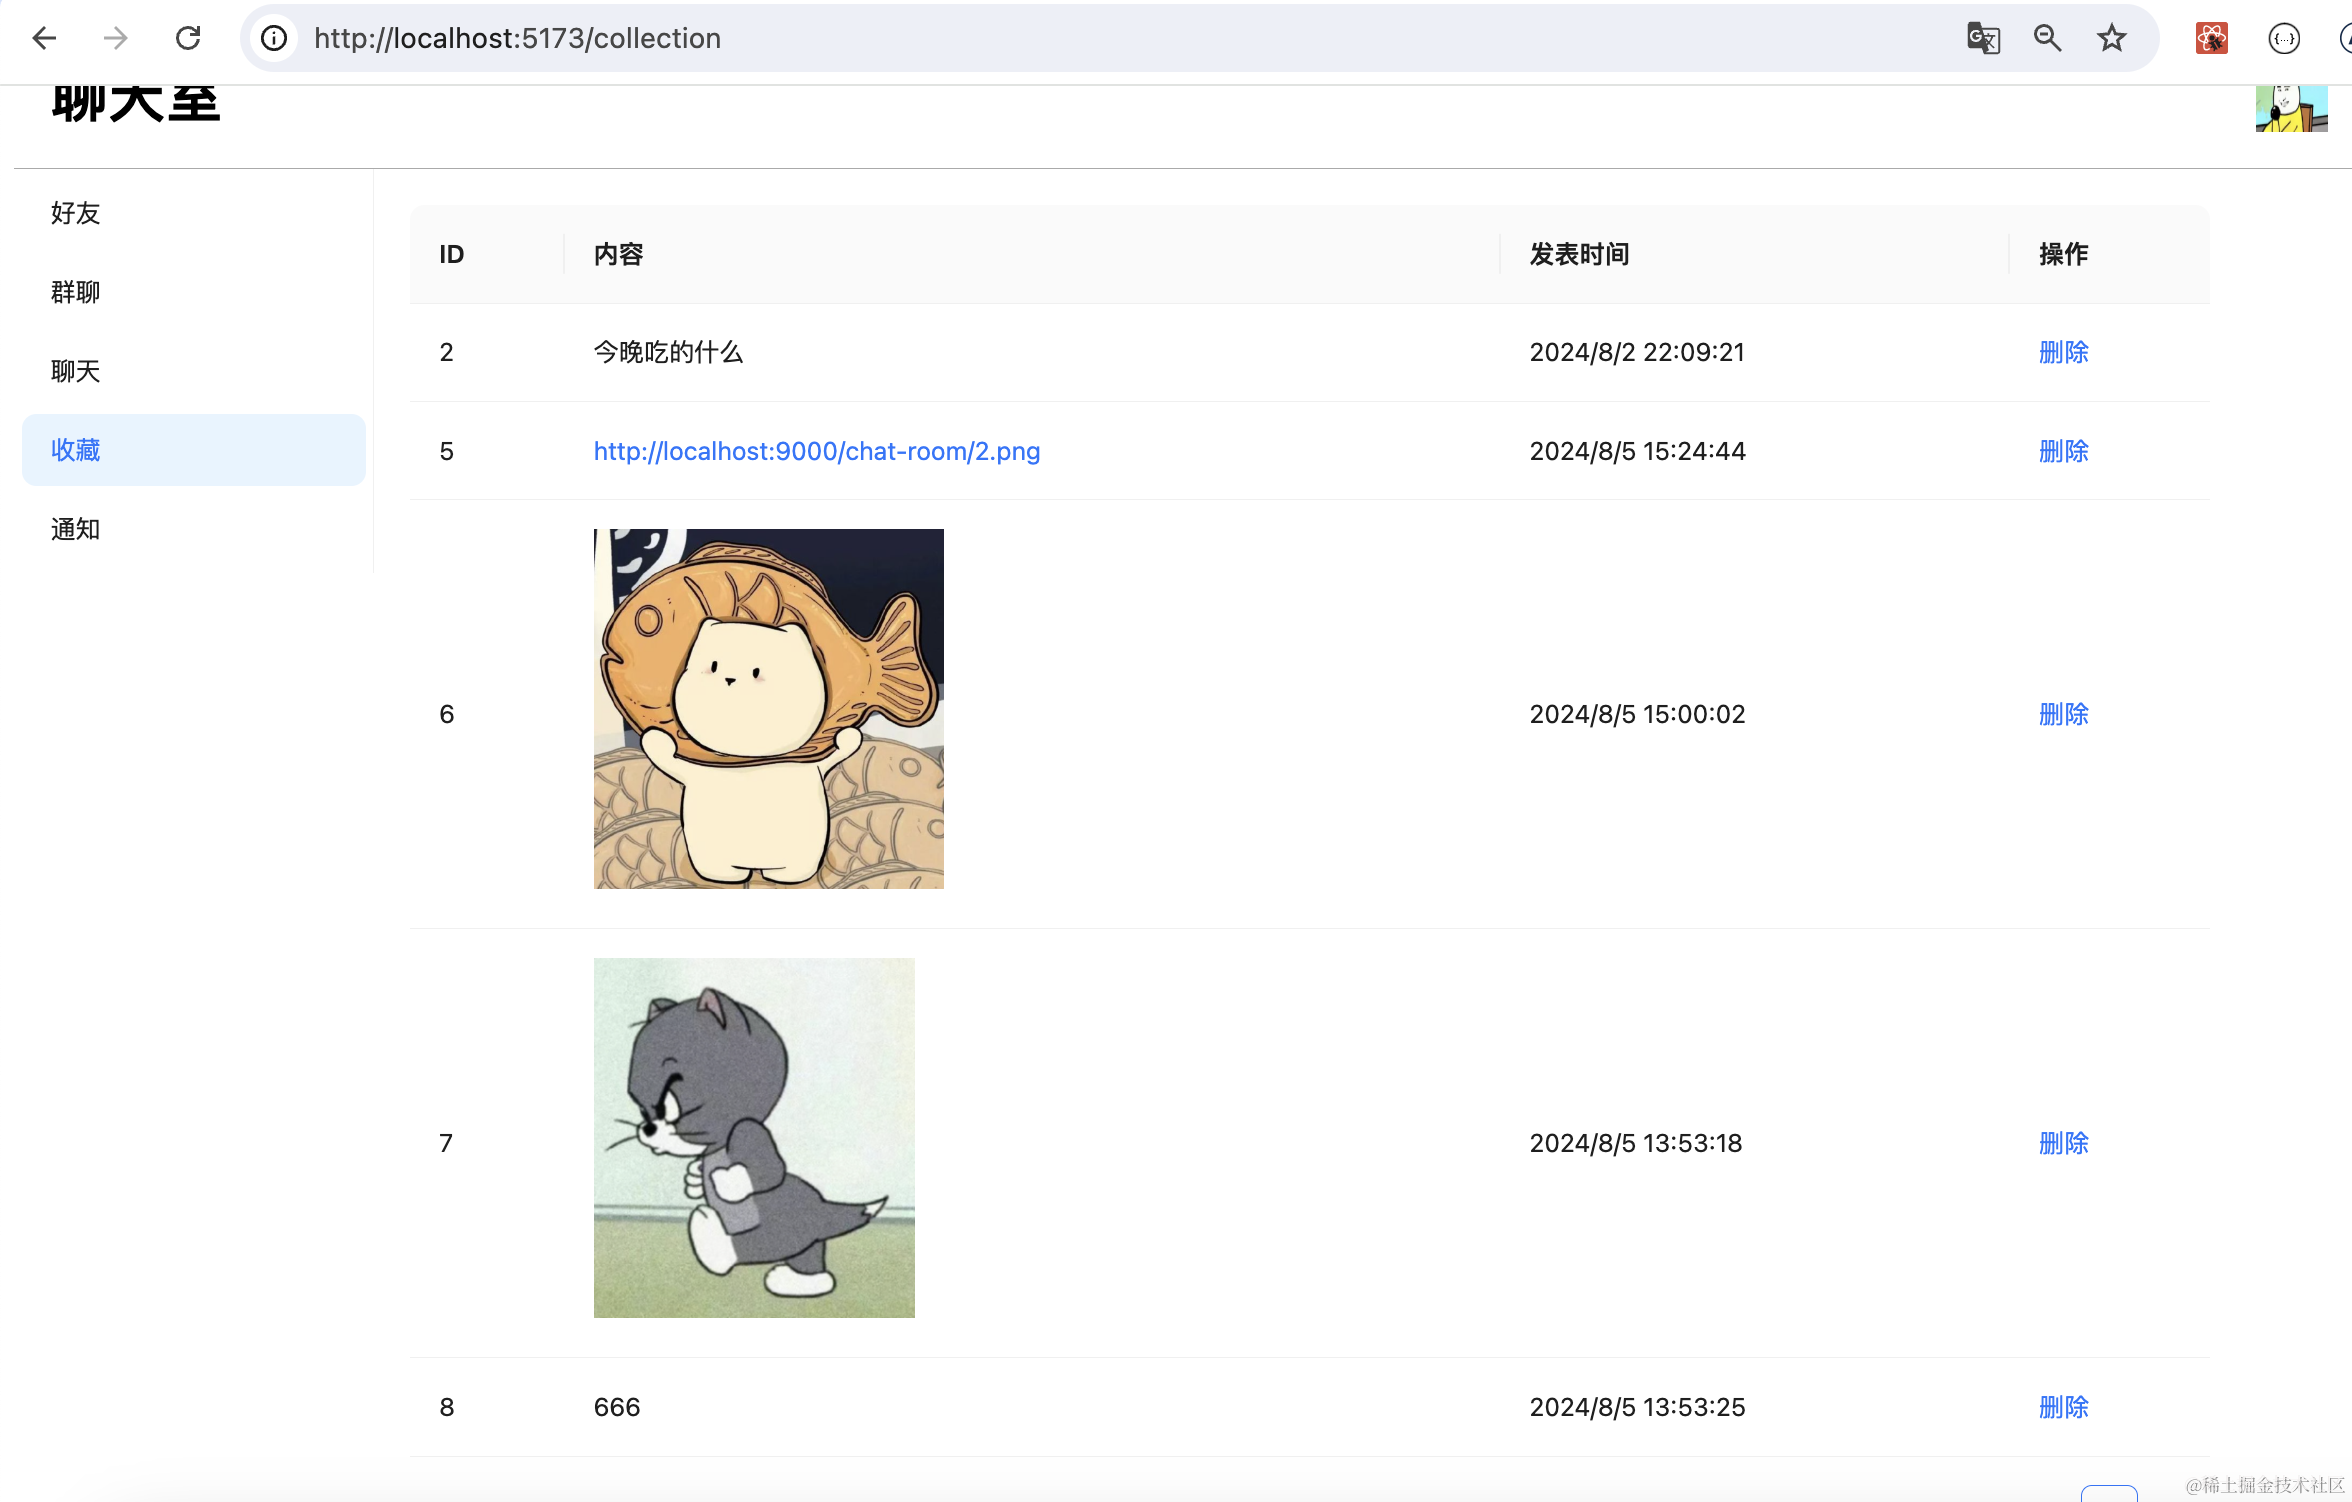Viewport: 2352px width, 1502px height.
Task: Open 好友 in the sidebar menu
Action: (76, 213)
